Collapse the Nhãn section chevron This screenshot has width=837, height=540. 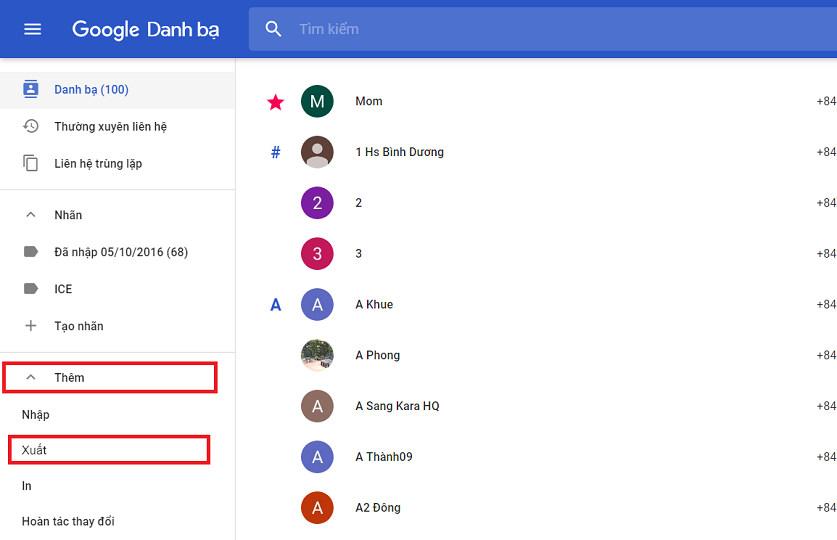point(31,215)
